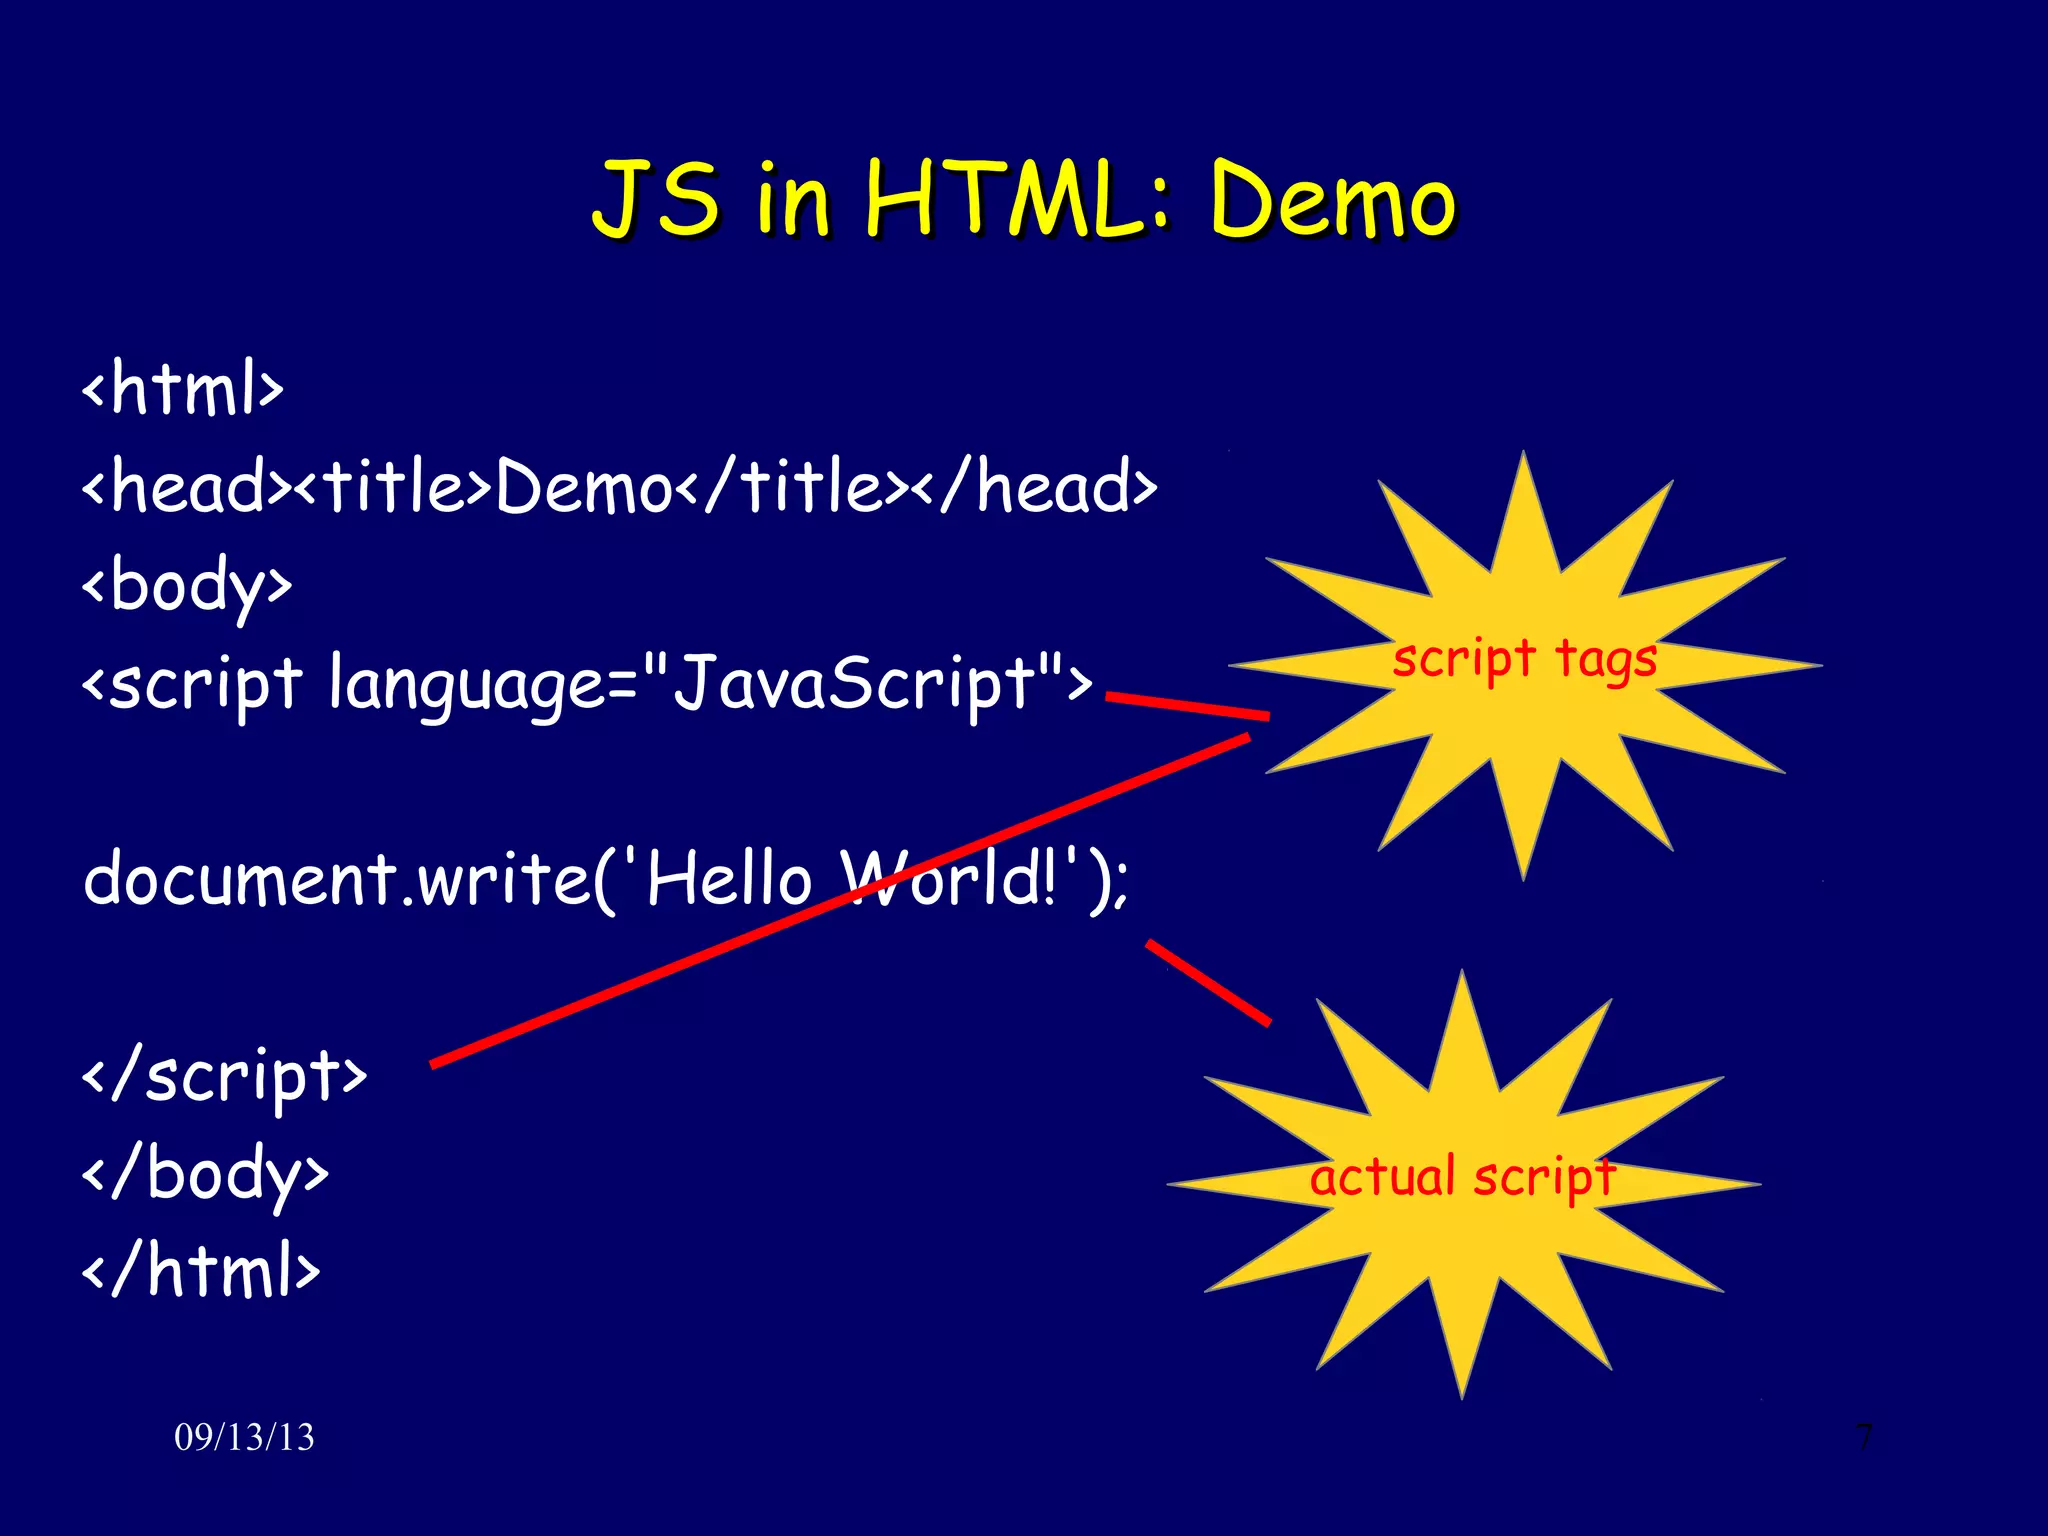Click the 'actual script' starburst callout
The image size is (2048, 1536).
[x=1463, y=1182]
